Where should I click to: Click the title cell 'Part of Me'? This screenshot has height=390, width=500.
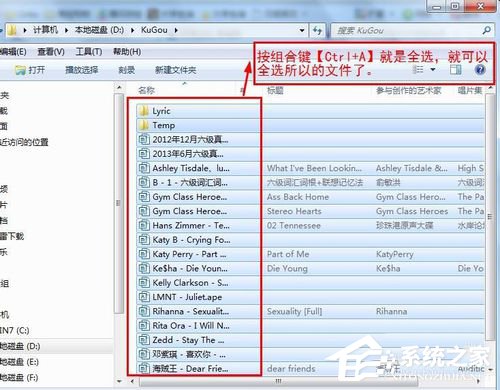[288, 254]
